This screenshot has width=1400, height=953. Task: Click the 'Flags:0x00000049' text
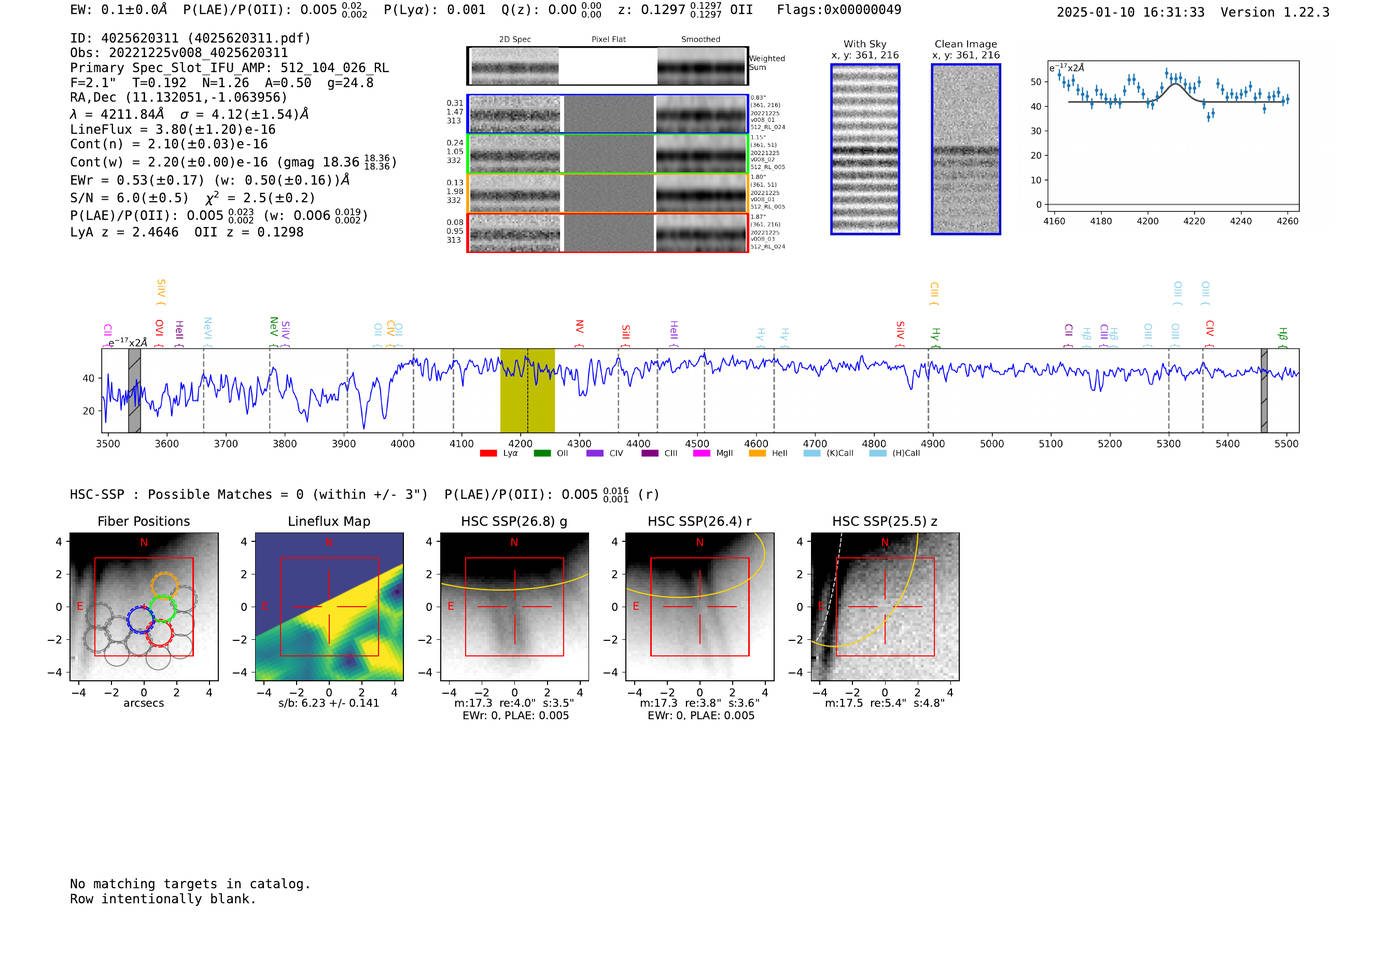(839, 10)
